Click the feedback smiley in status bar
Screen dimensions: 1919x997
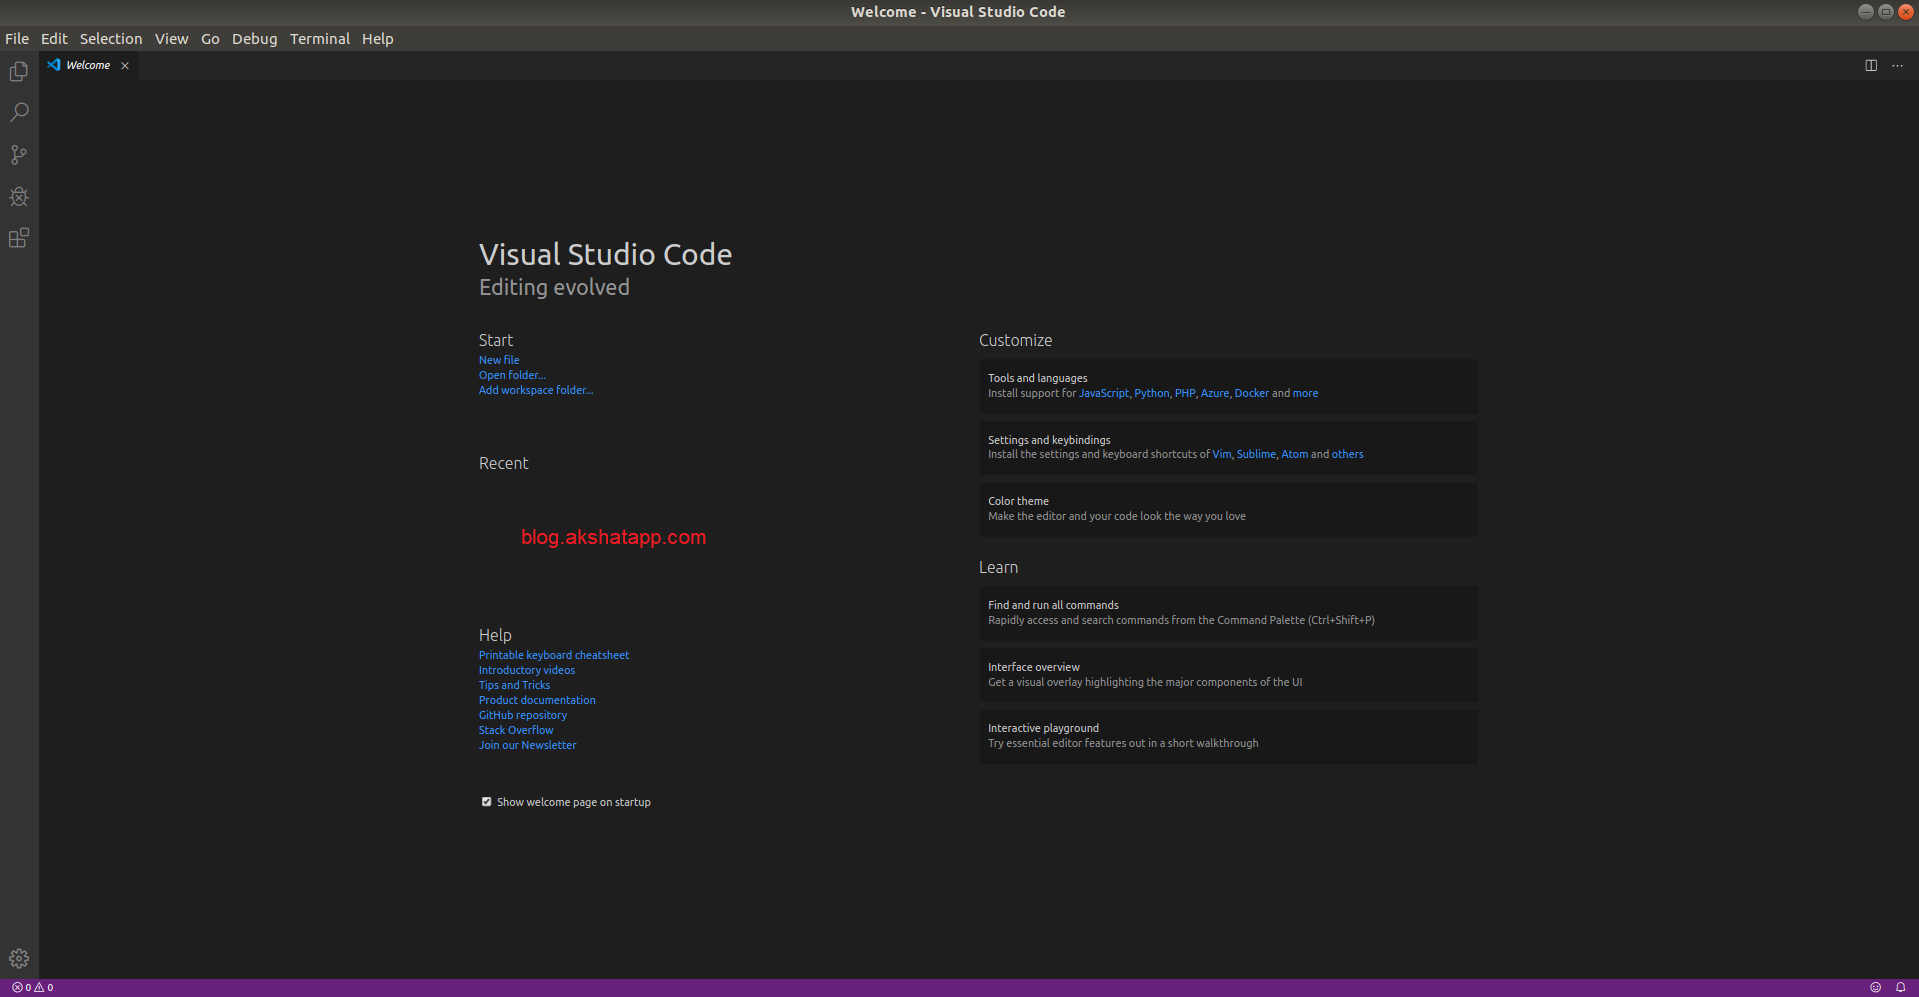pos(1877,987)
